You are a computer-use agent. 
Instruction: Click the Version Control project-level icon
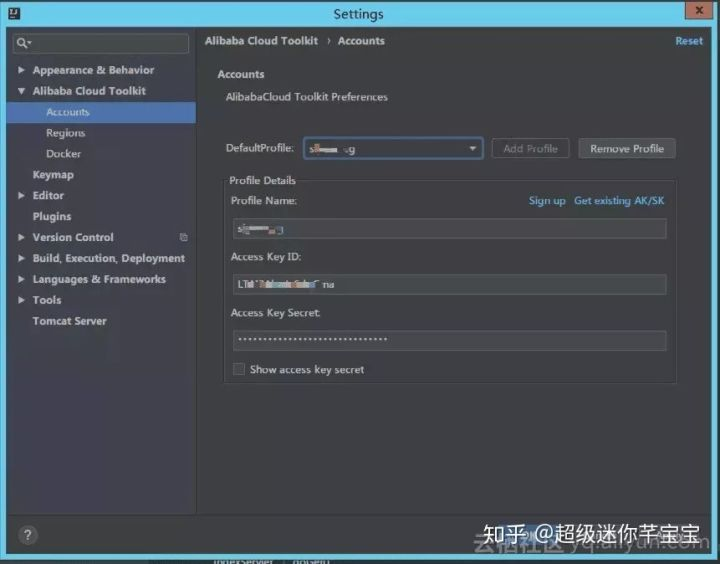point(183,237)
